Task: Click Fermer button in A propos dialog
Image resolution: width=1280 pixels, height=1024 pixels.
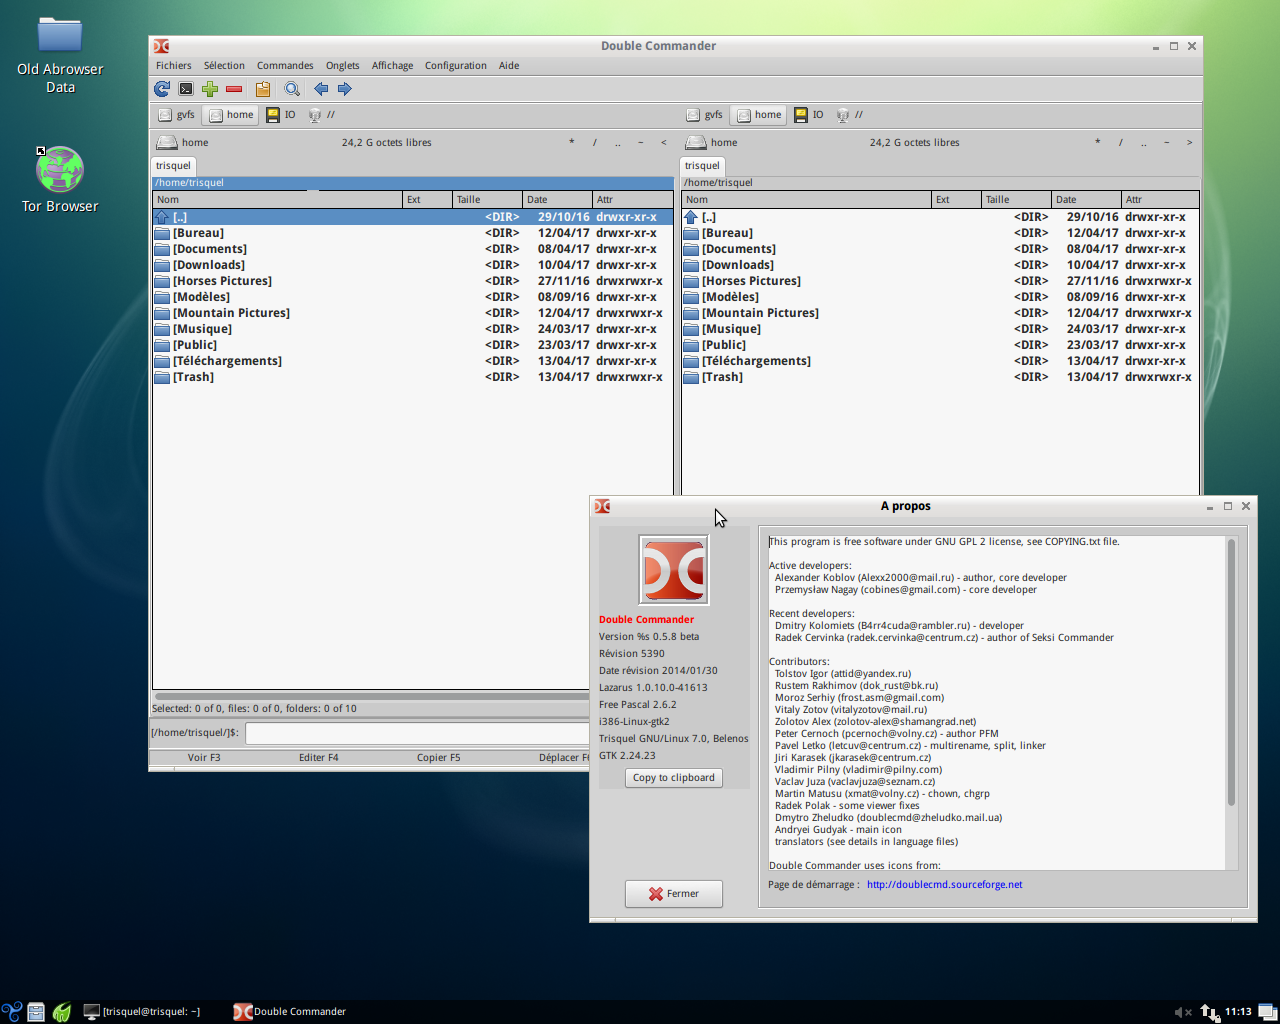Action: pos(674,894)
